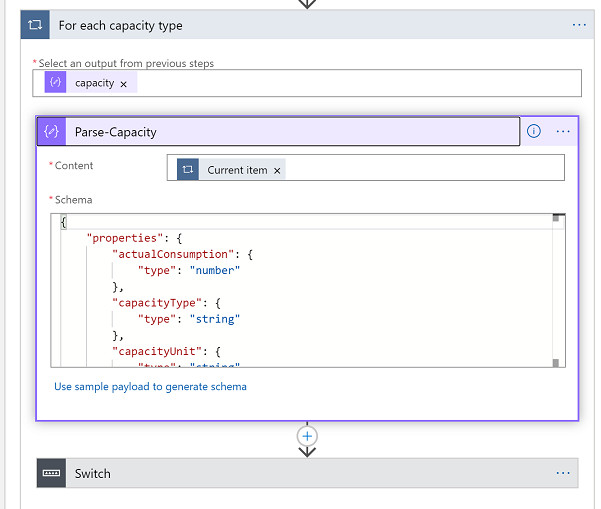Show Parse-Capacity info tooltip icon

pyautogui.click(x=534, y=131)
